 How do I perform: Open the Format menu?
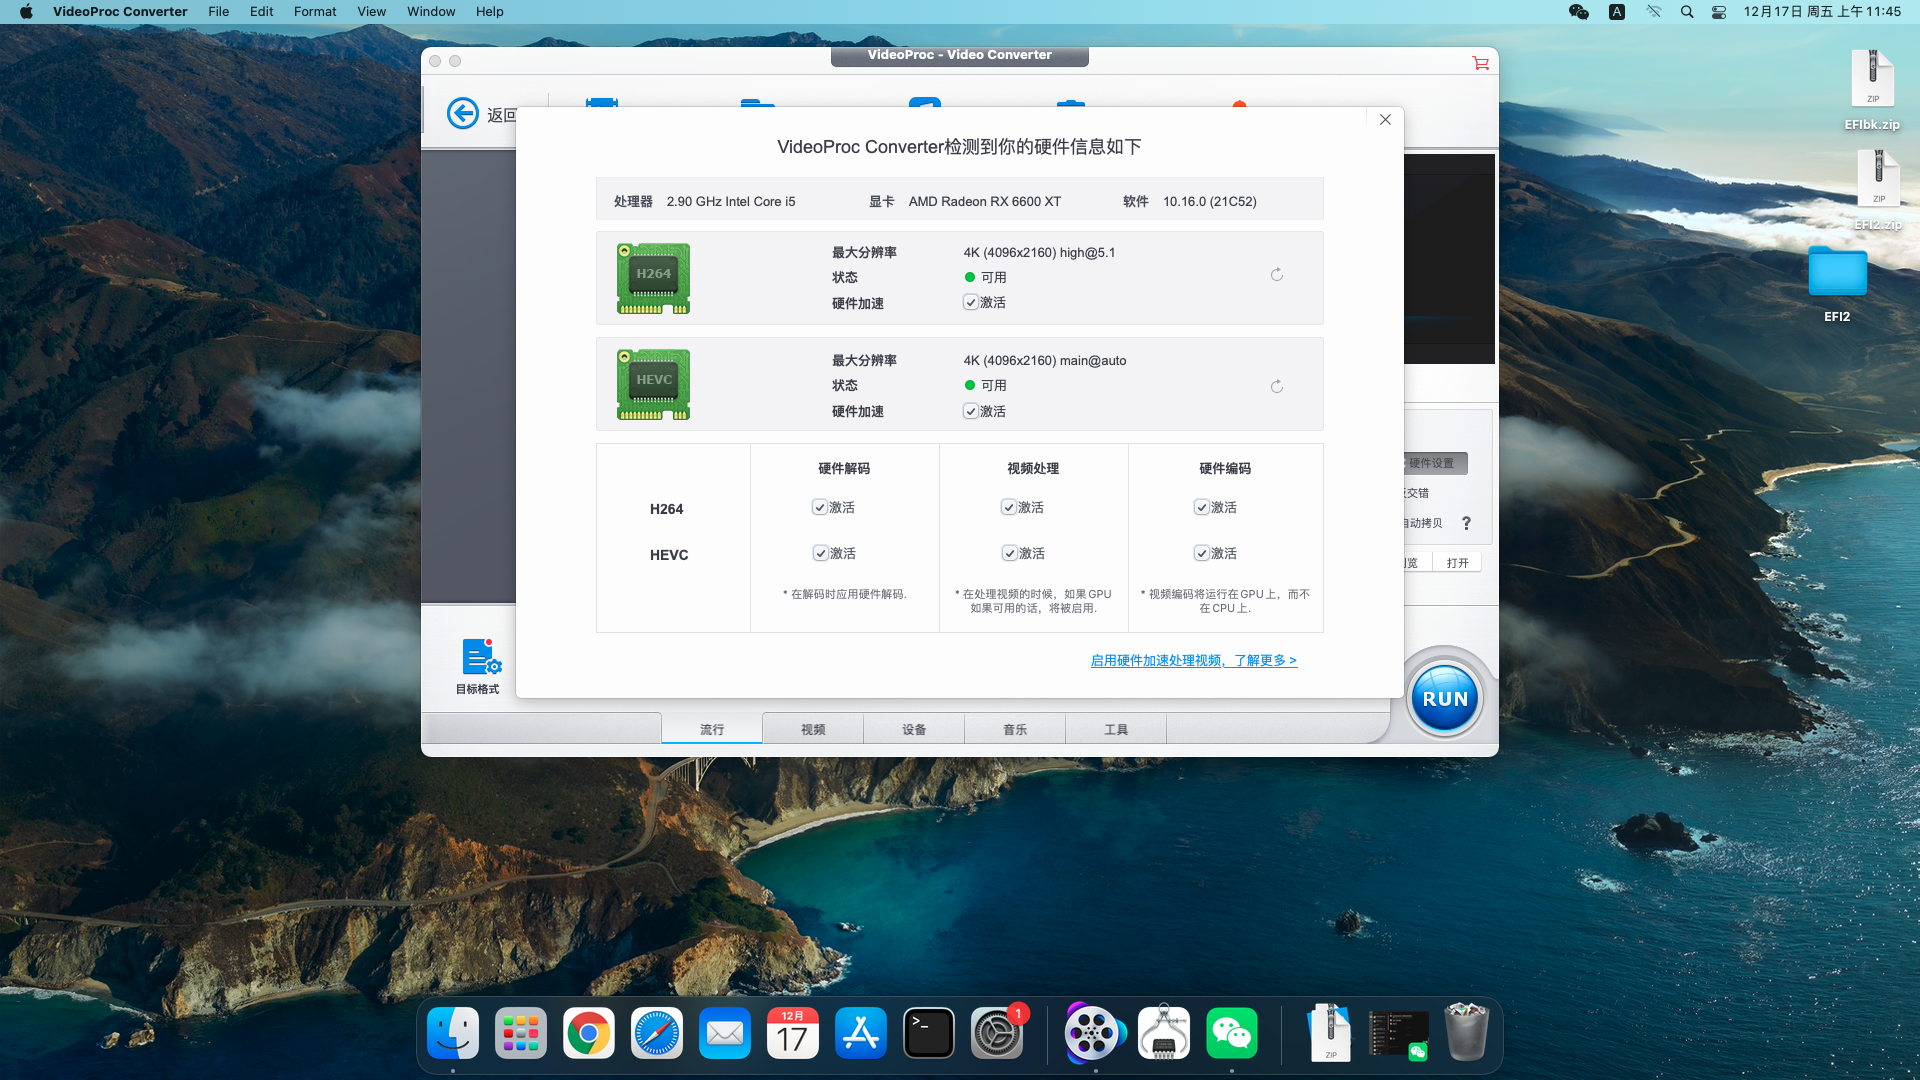click(314, 12)
